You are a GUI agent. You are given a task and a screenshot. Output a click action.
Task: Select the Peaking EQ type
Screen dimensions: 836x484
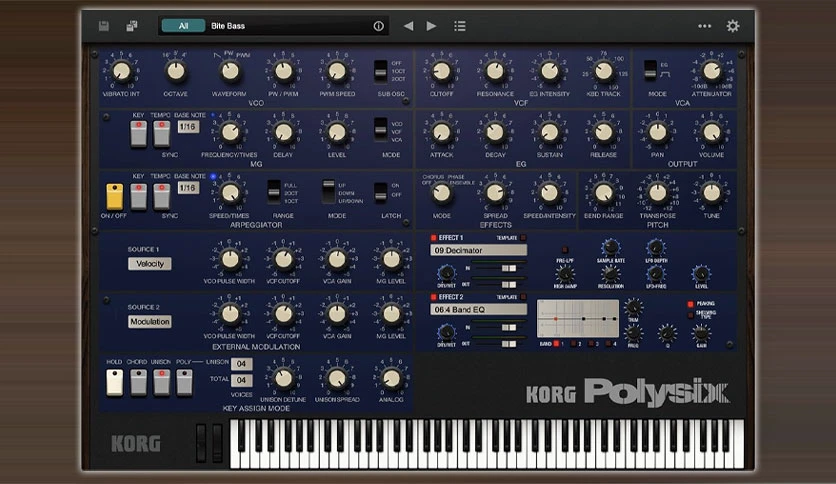[x=691, y=304]
